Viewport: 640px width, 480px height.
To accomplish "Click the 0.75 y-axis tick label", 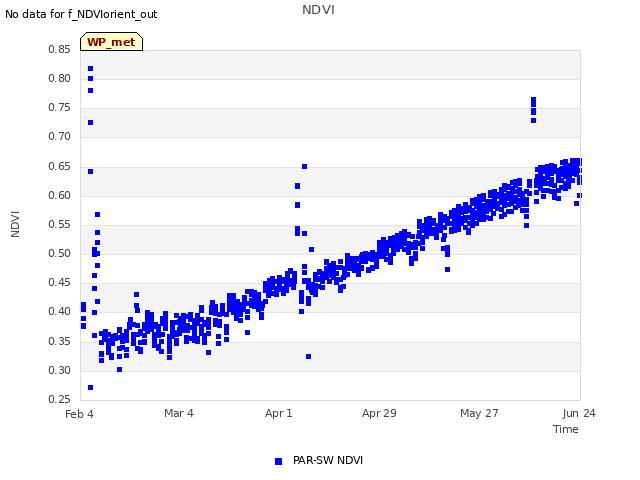I will (60, 107).
